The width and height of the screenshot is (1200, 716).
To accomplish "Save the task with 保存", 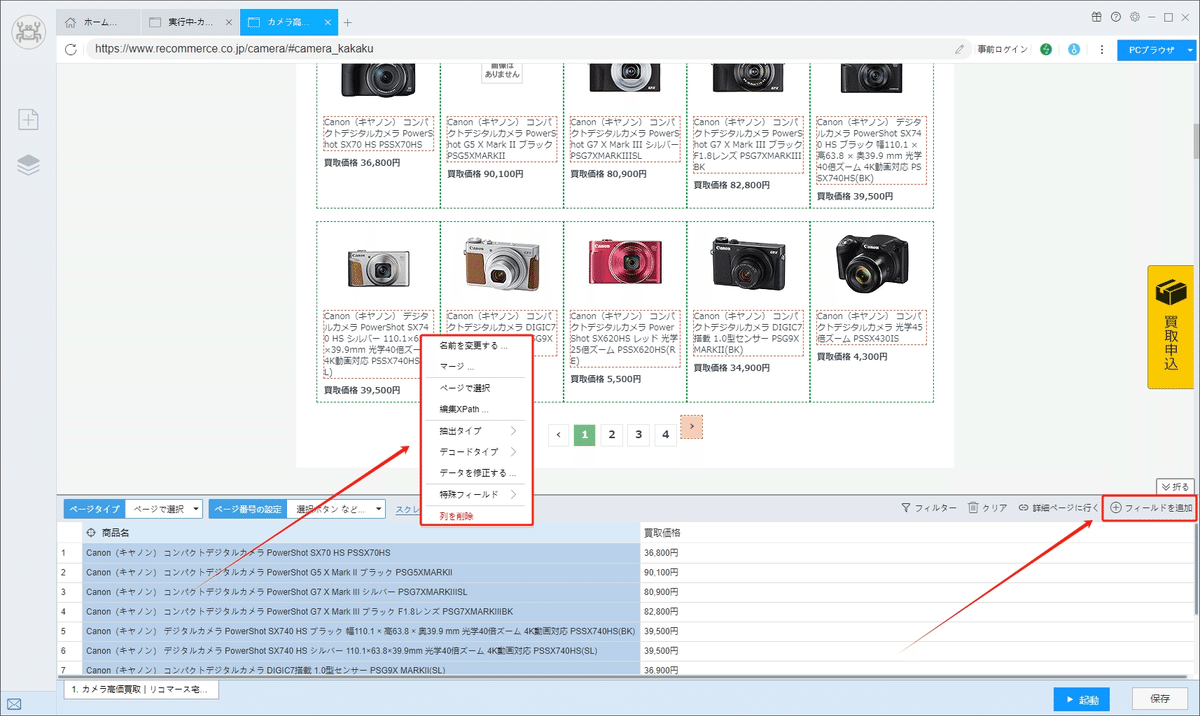I will pos(1160,700).
